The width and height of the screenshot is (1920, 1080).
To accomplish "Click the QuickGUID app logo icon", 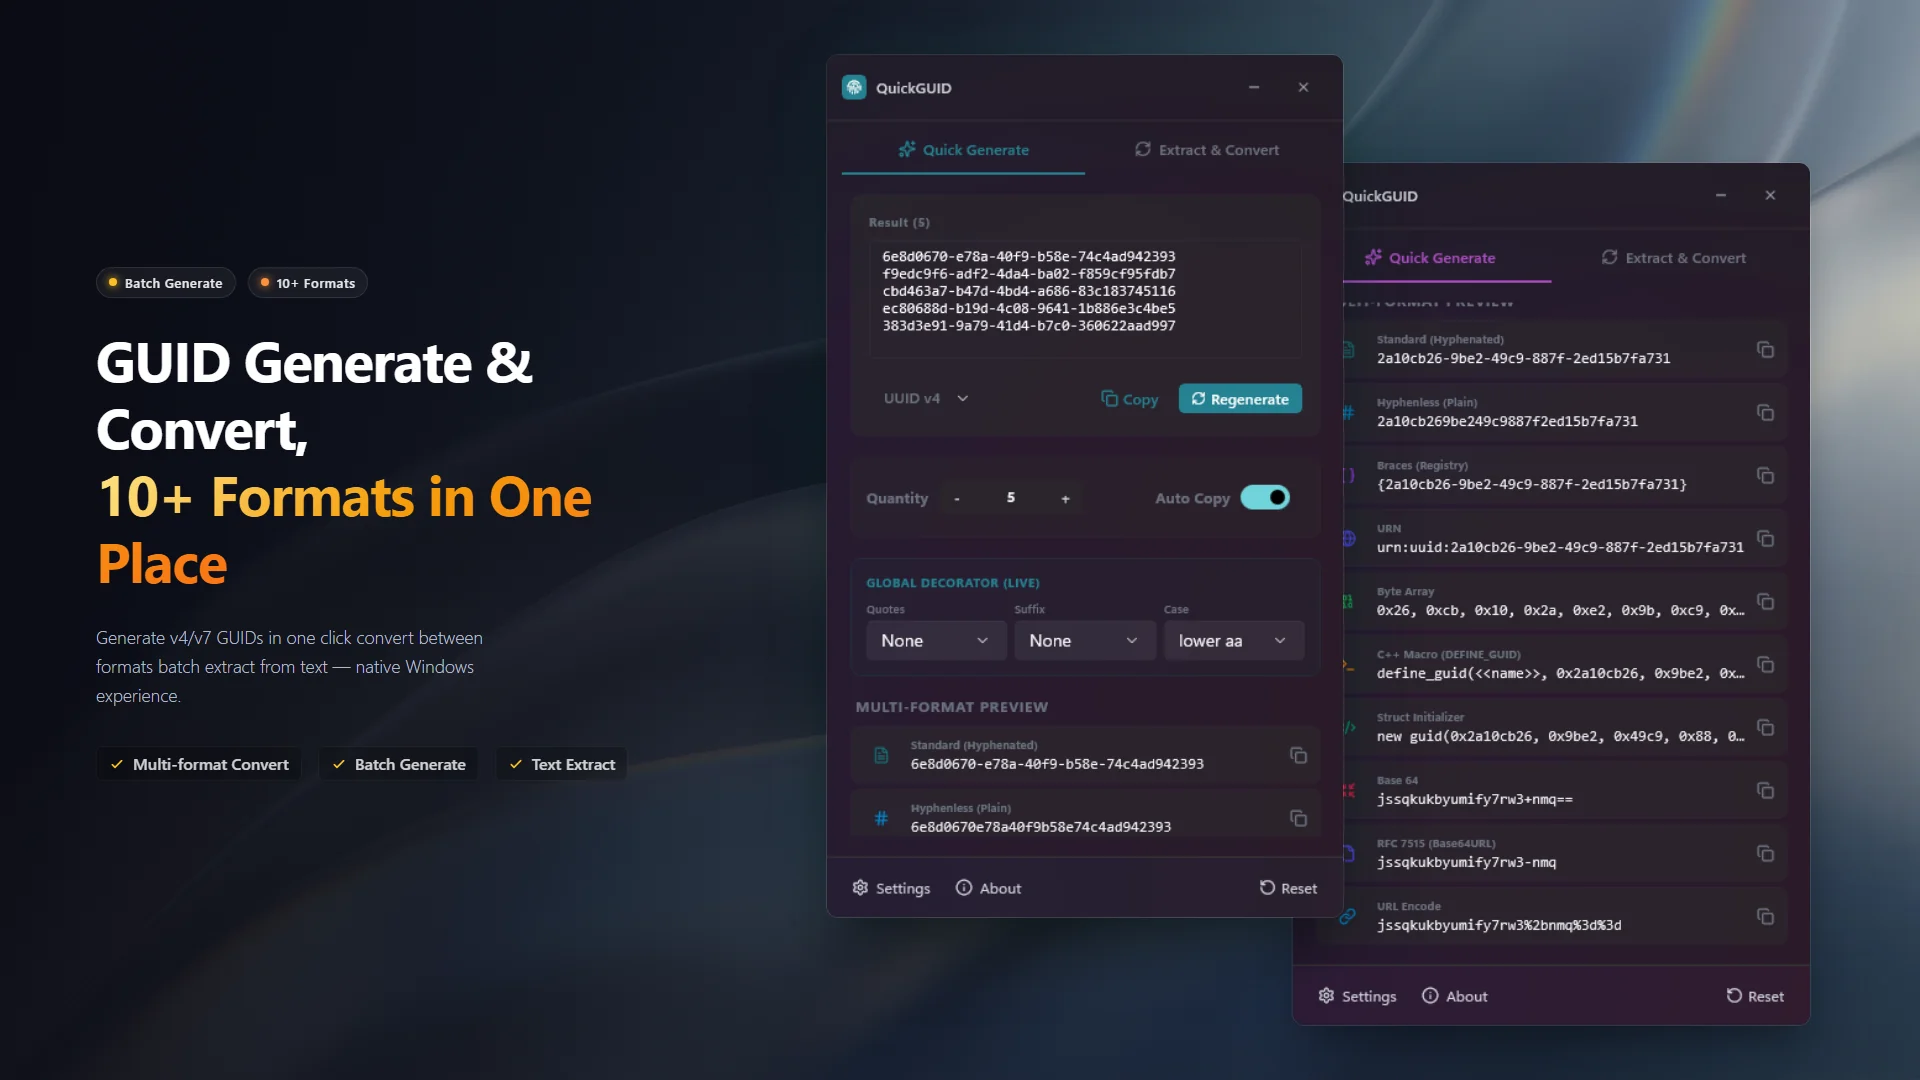I will 854,88.
